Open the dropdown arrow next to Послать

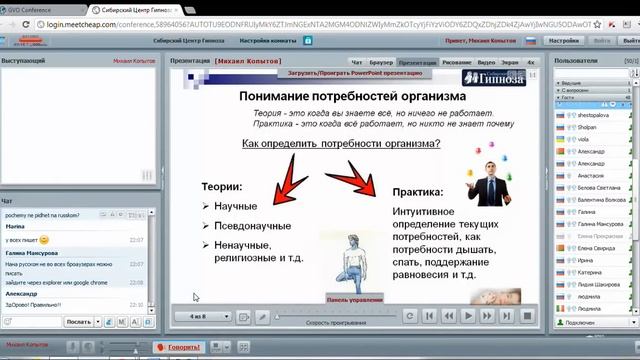point(98,322)
